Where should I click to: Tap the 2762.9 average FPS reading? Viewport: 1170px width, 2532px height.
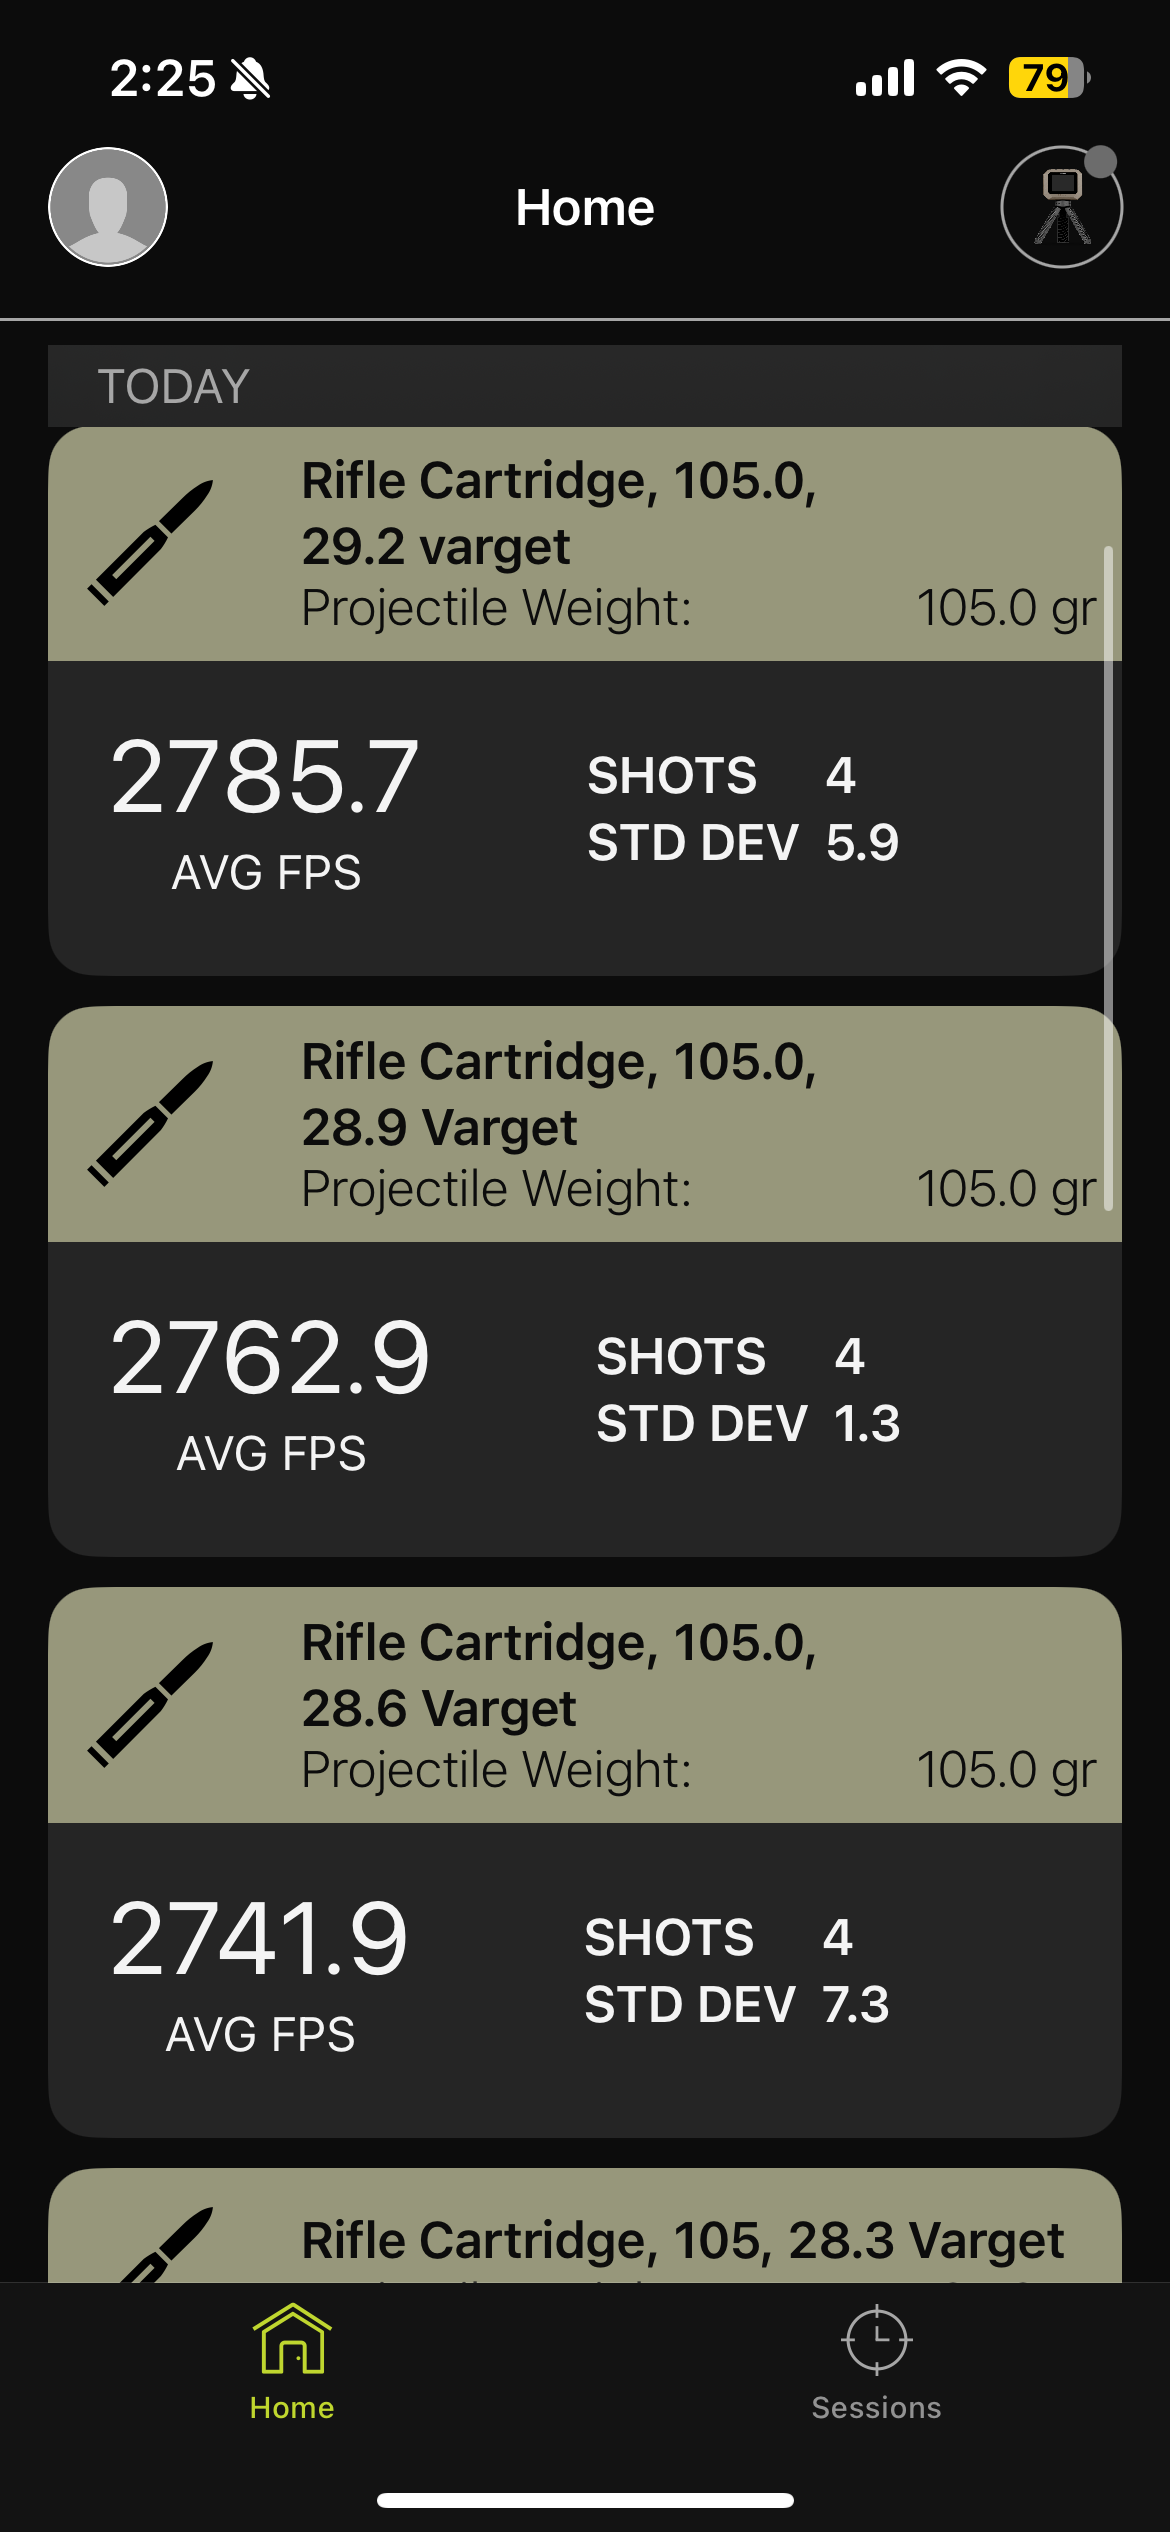coord(270,1358)
